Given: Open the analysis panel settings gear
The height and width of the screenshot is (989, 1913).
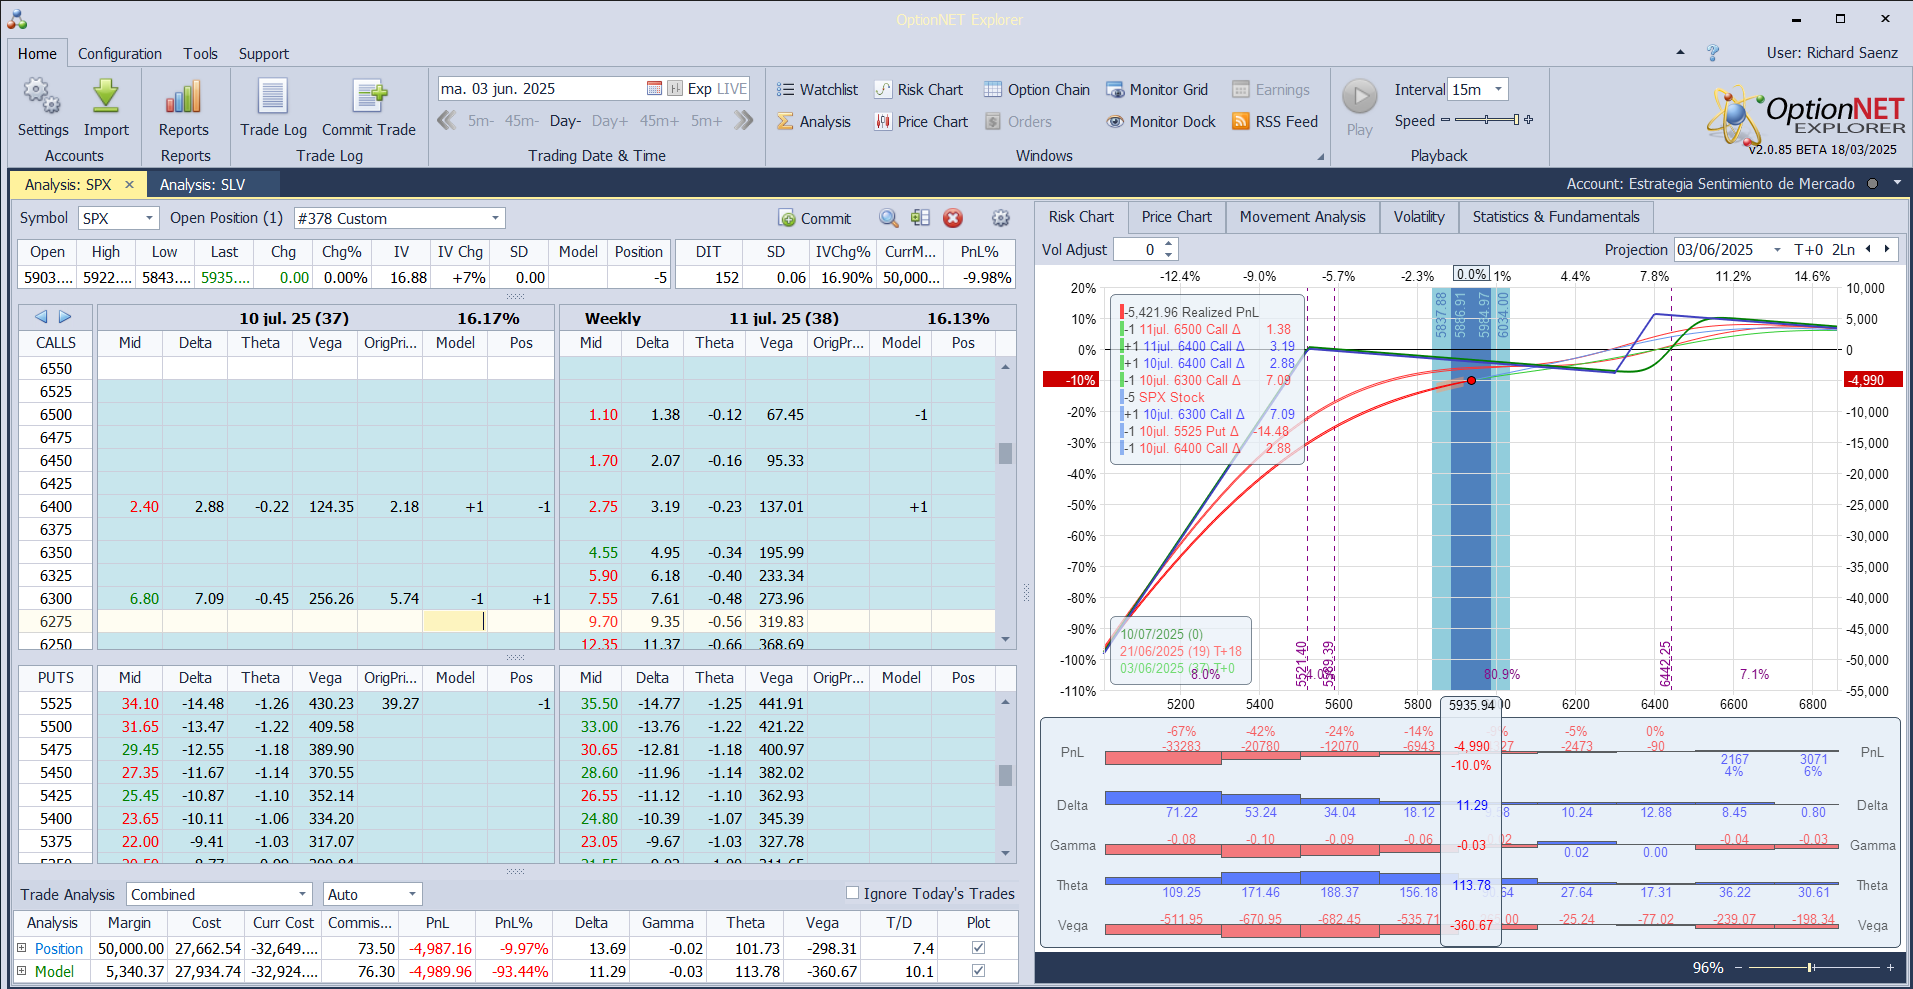Looking at the screenshot, I should click(x=1000, y=218).
